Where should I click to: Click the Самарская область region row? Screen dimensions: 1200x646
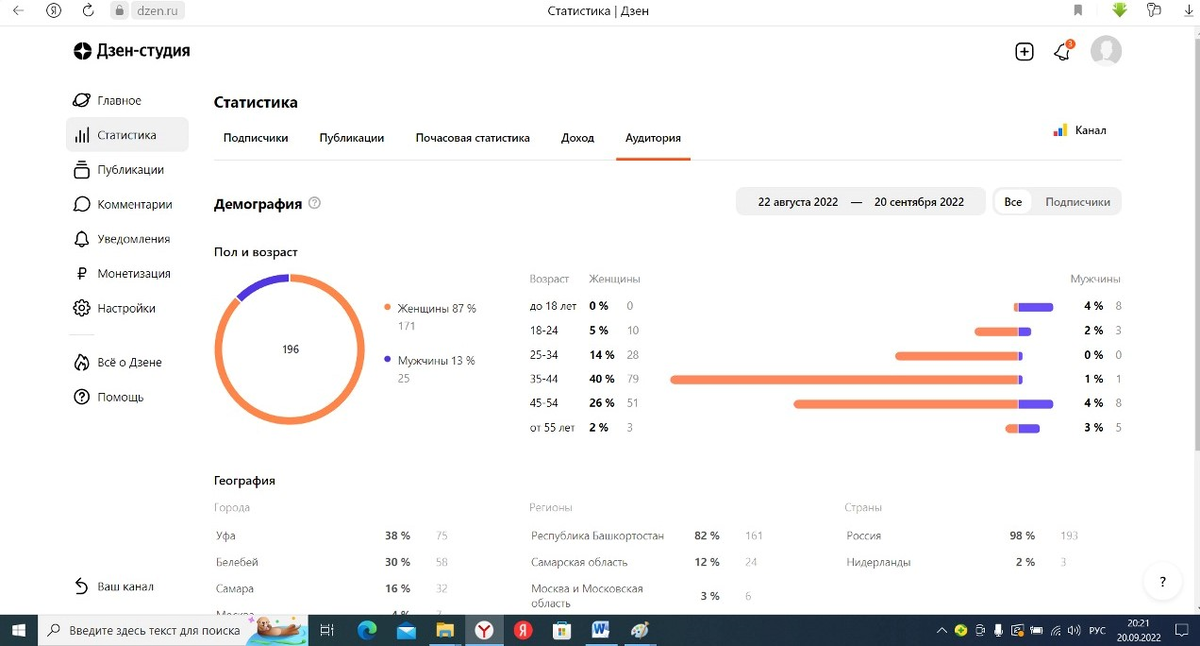pyautogui.click(x=647, y=562)
